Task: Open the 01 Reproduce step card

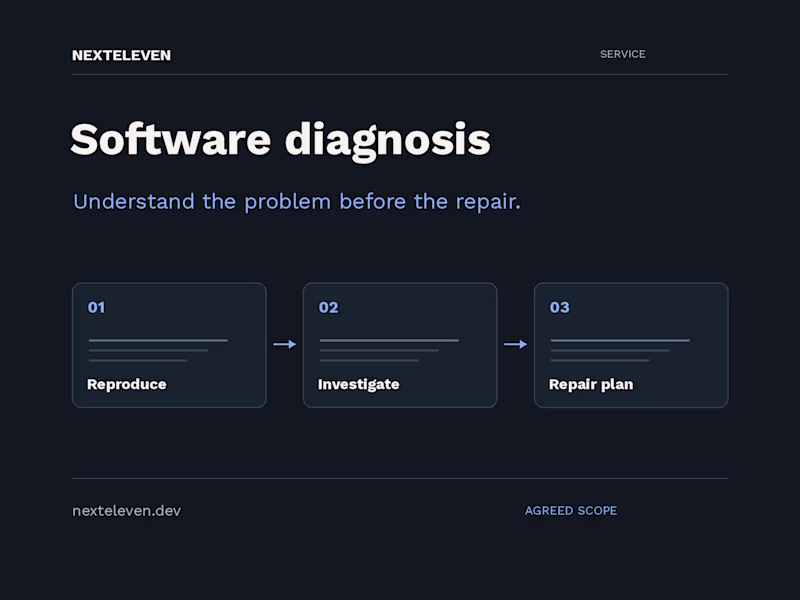Action: (169, 345)
